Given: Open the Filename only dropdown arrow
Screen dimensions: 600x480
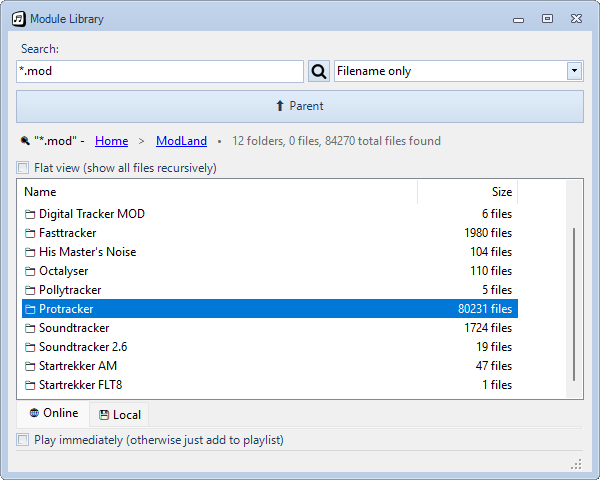Looking at the screenshot, I should click(x=574, y=71).
